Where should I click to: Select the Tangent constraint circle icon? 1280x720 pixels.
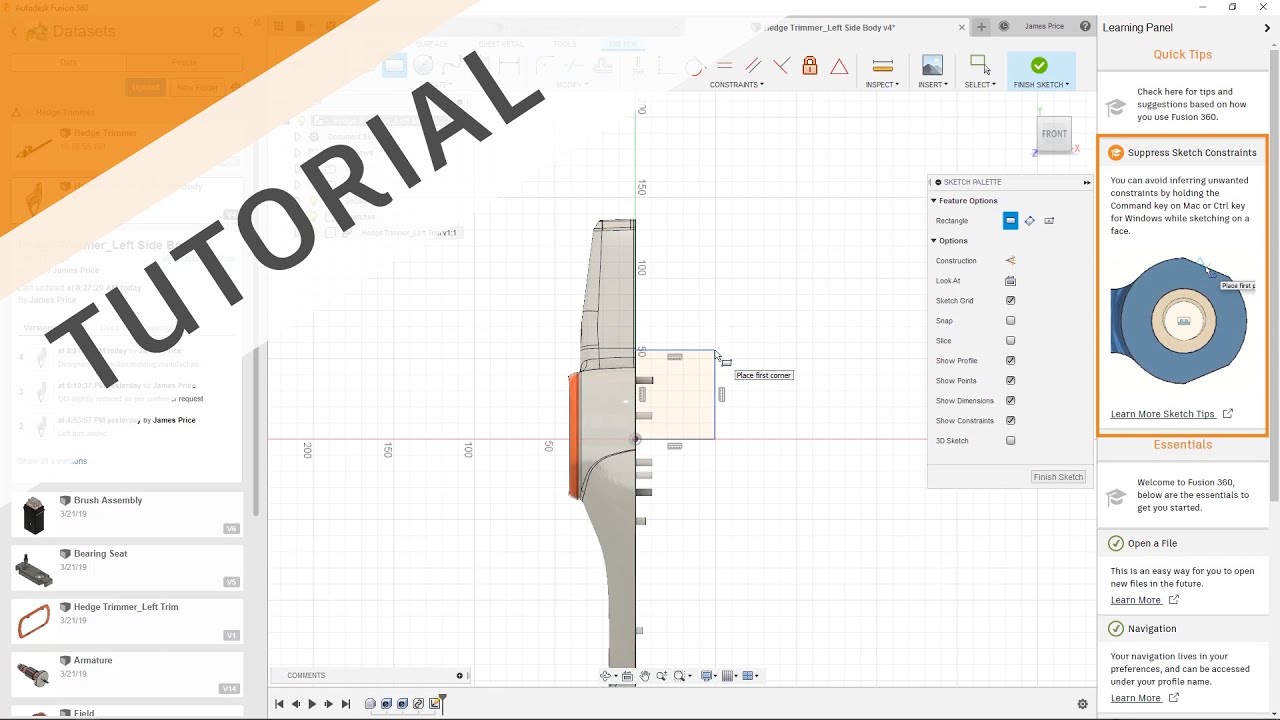695,66
